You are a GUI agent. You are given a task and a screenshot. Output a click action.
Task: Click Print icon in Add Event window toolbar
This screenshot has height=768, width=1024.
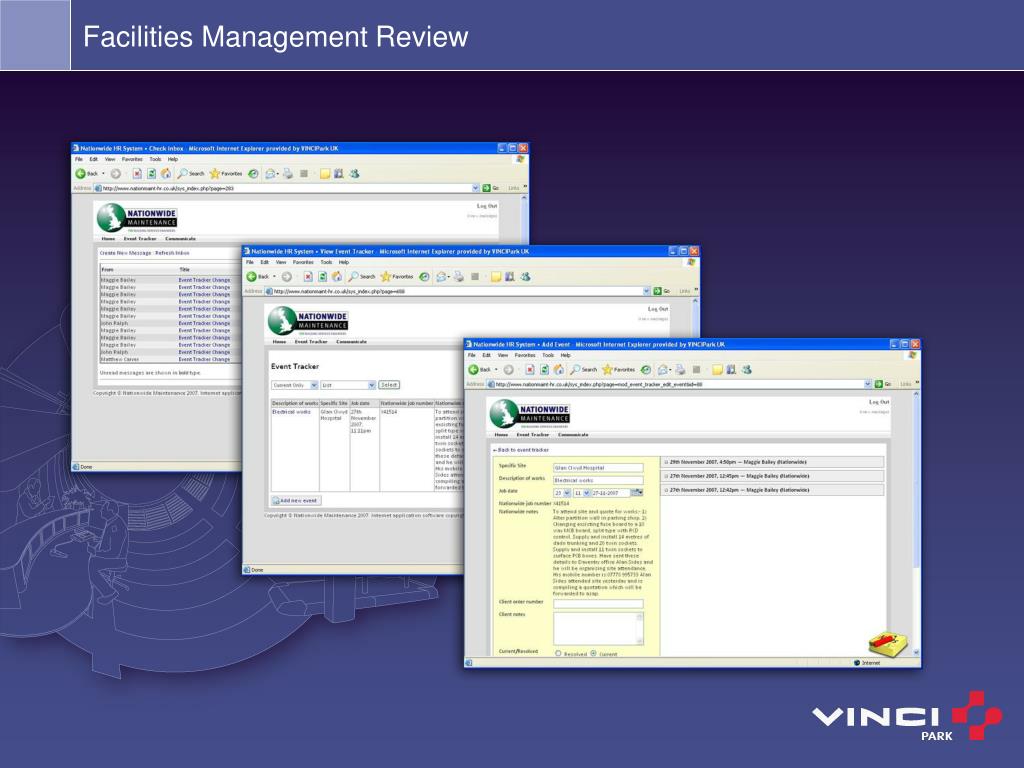(680, 370)
